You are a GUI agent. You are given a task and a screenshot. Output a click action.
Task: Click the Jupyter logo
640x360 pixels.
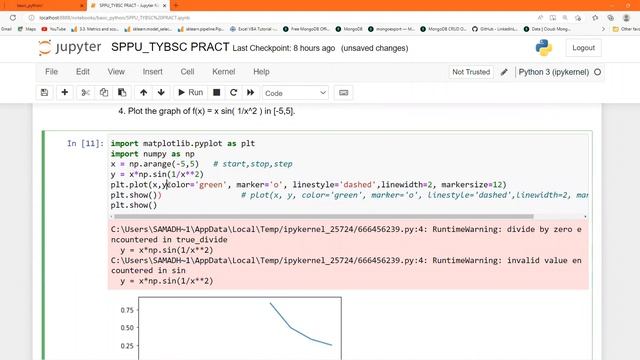click(x=70, y=47)
